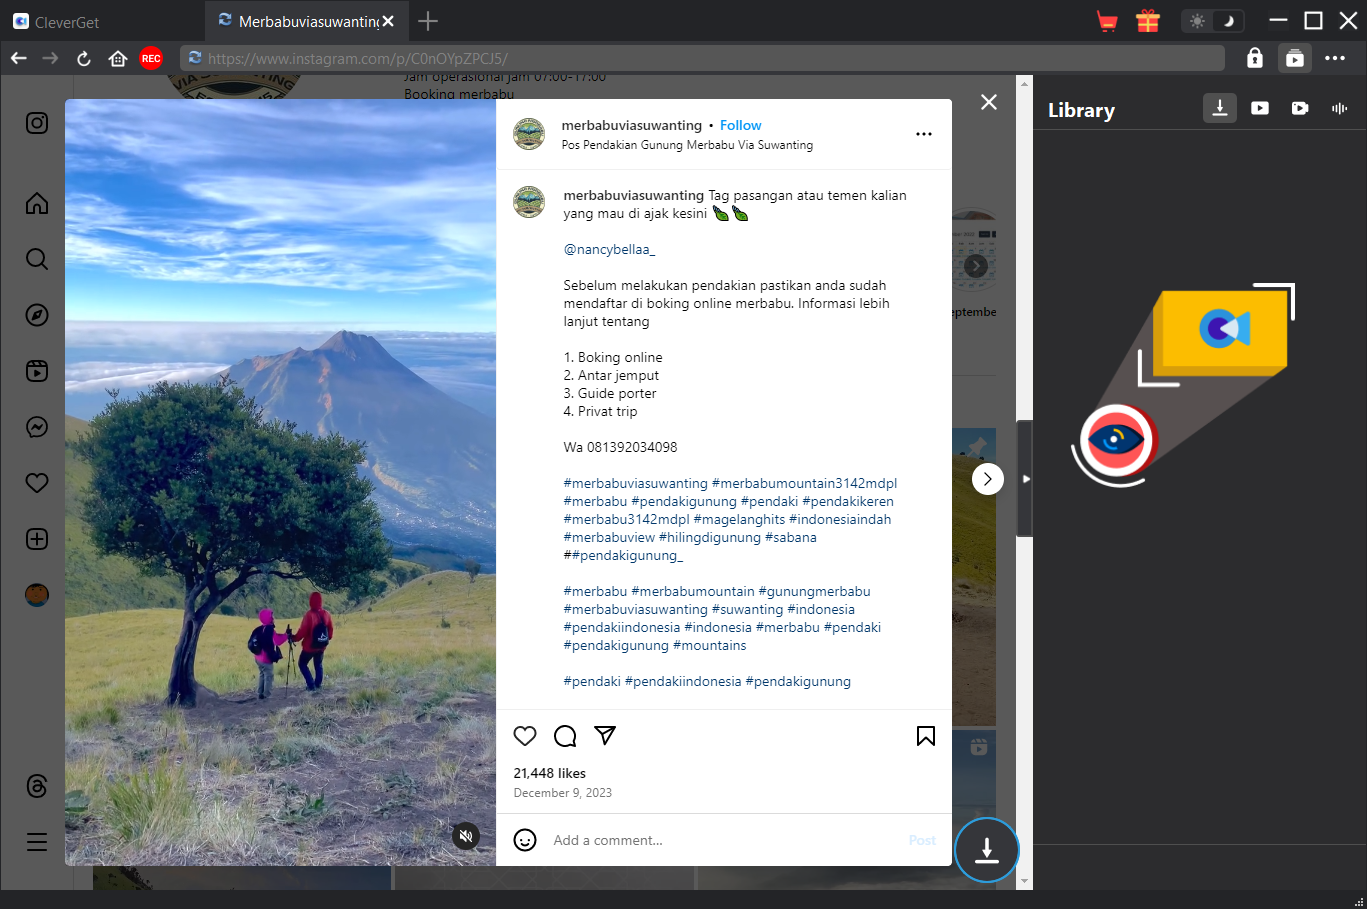Image resolution: width=1367 pixels, height=909 pixels.
Task: Open the video tab in the Library panel
Action: (x=1260, y=108)
